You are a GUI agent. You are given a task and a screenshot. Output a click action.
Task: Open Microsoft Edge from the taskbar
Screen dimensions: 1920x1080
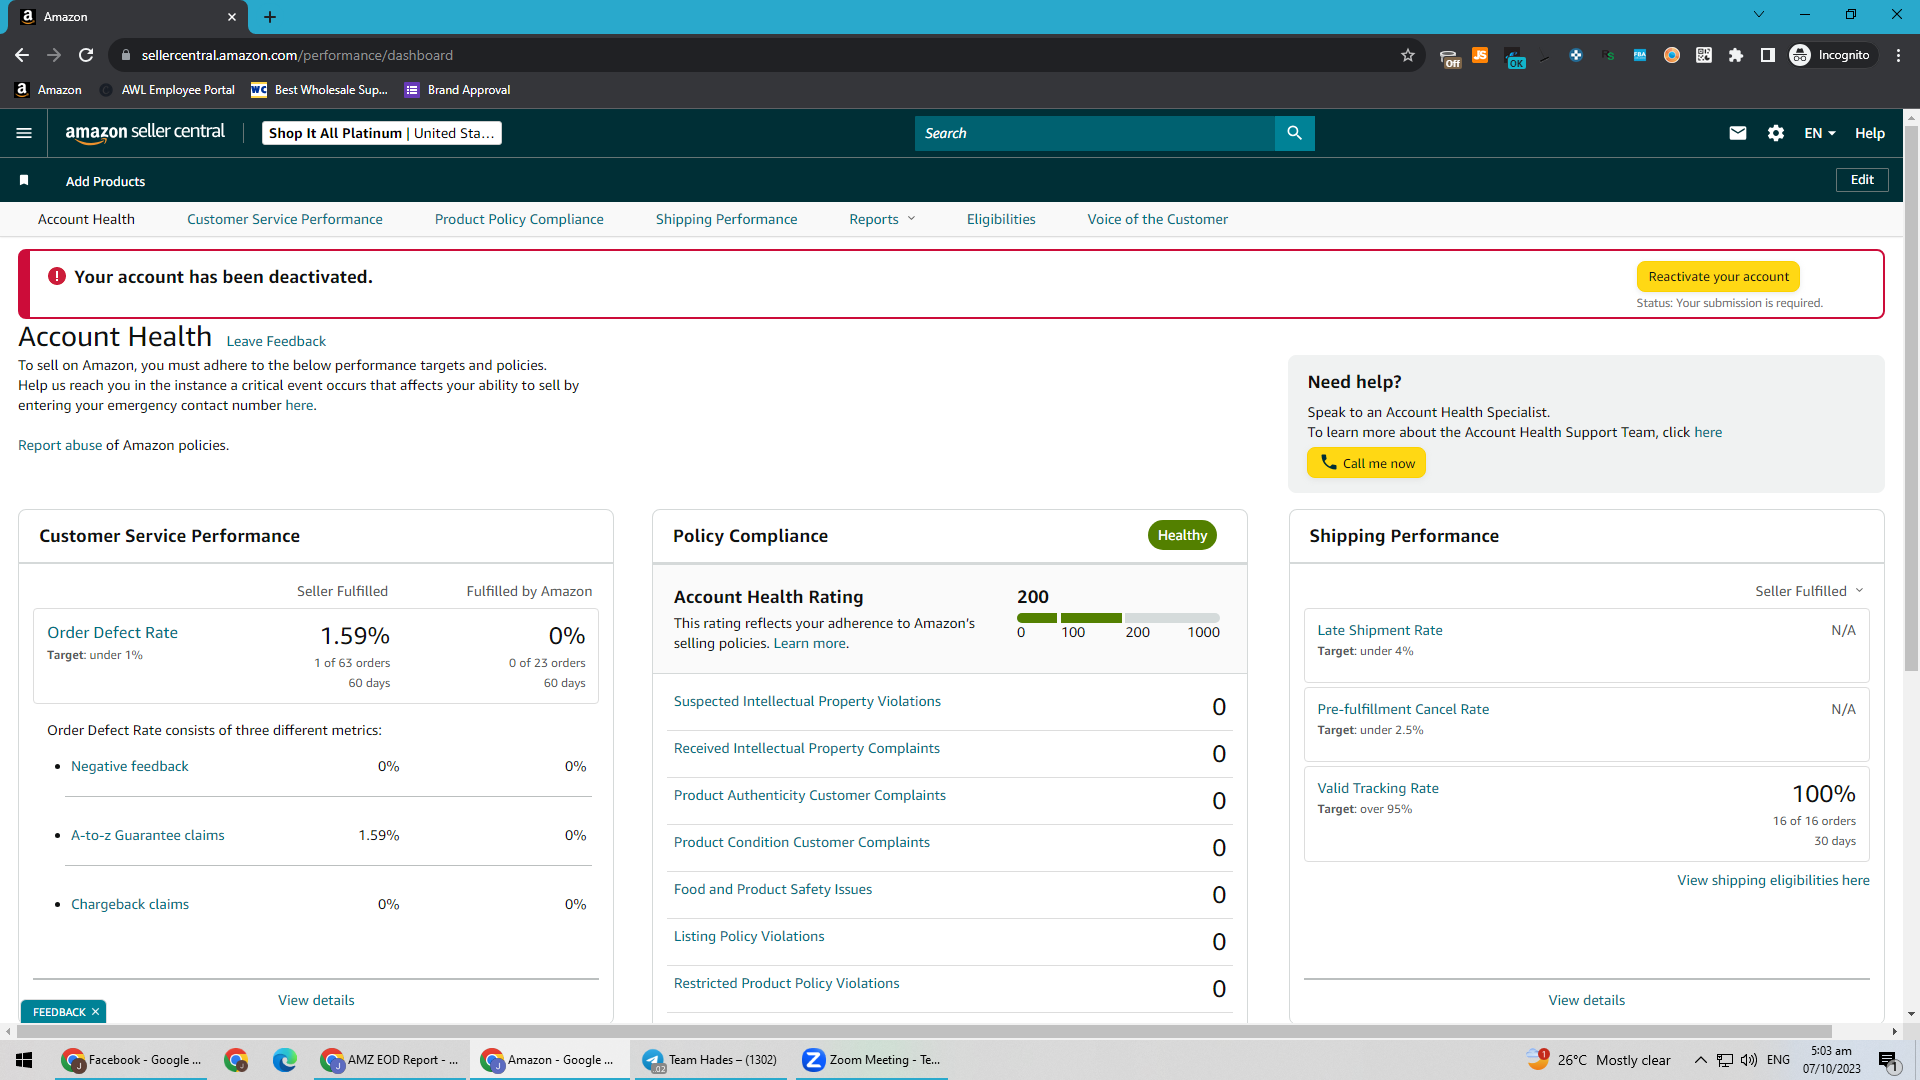pyautogui.click(x=285, y=1060)
